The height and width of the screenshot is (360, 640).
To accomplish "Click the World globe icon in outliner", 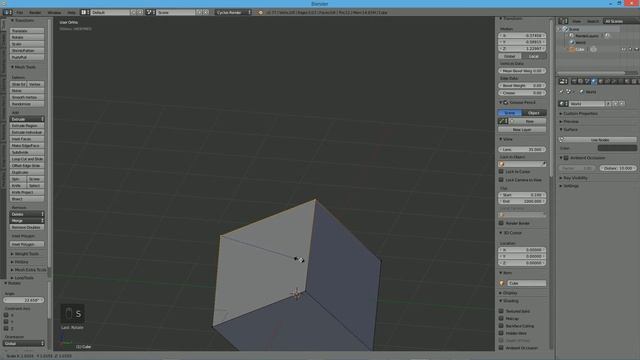I will (x=571, y=42).
